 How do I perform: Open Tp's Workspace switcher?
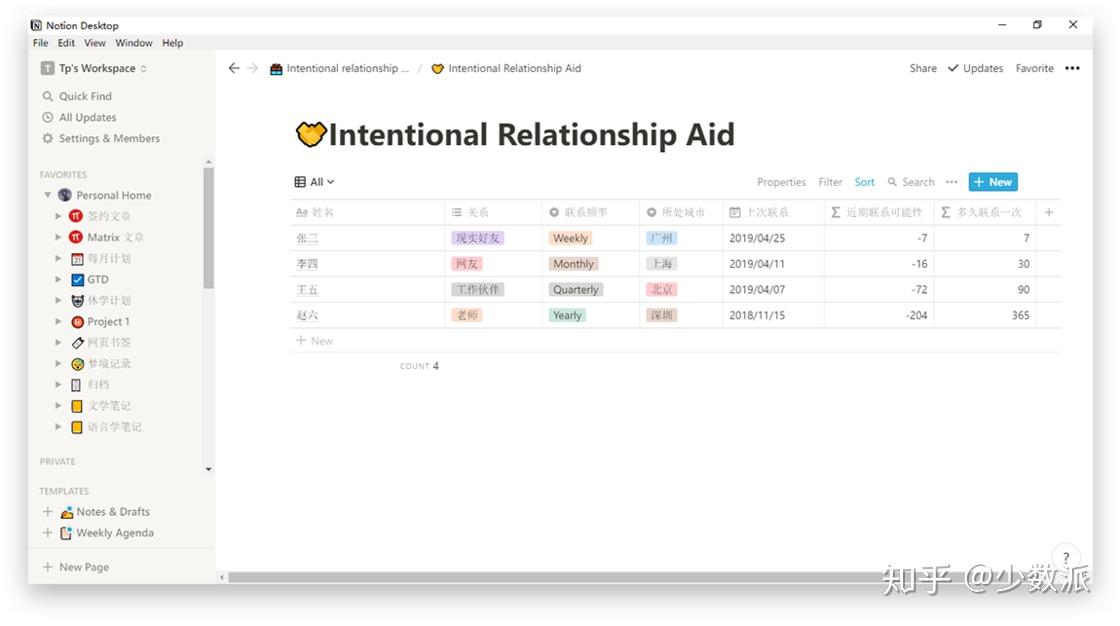[x=94, y=68]
